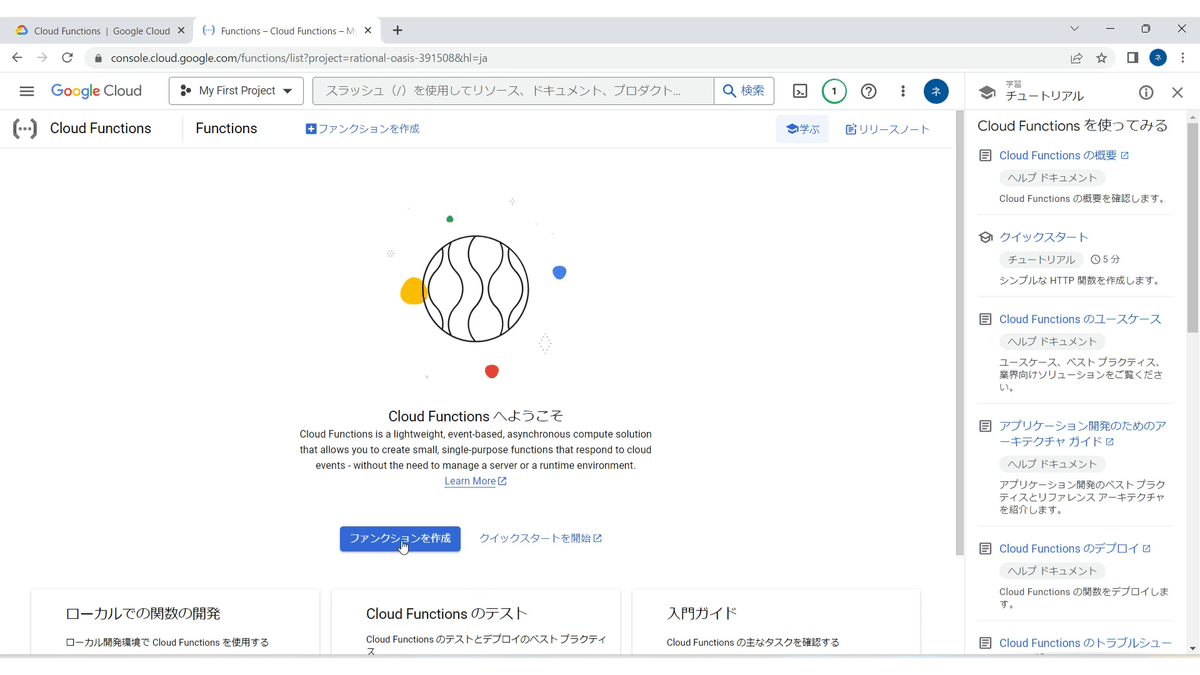Open notifications badge showing 1
1200x675 pixels.
(834, 91)
